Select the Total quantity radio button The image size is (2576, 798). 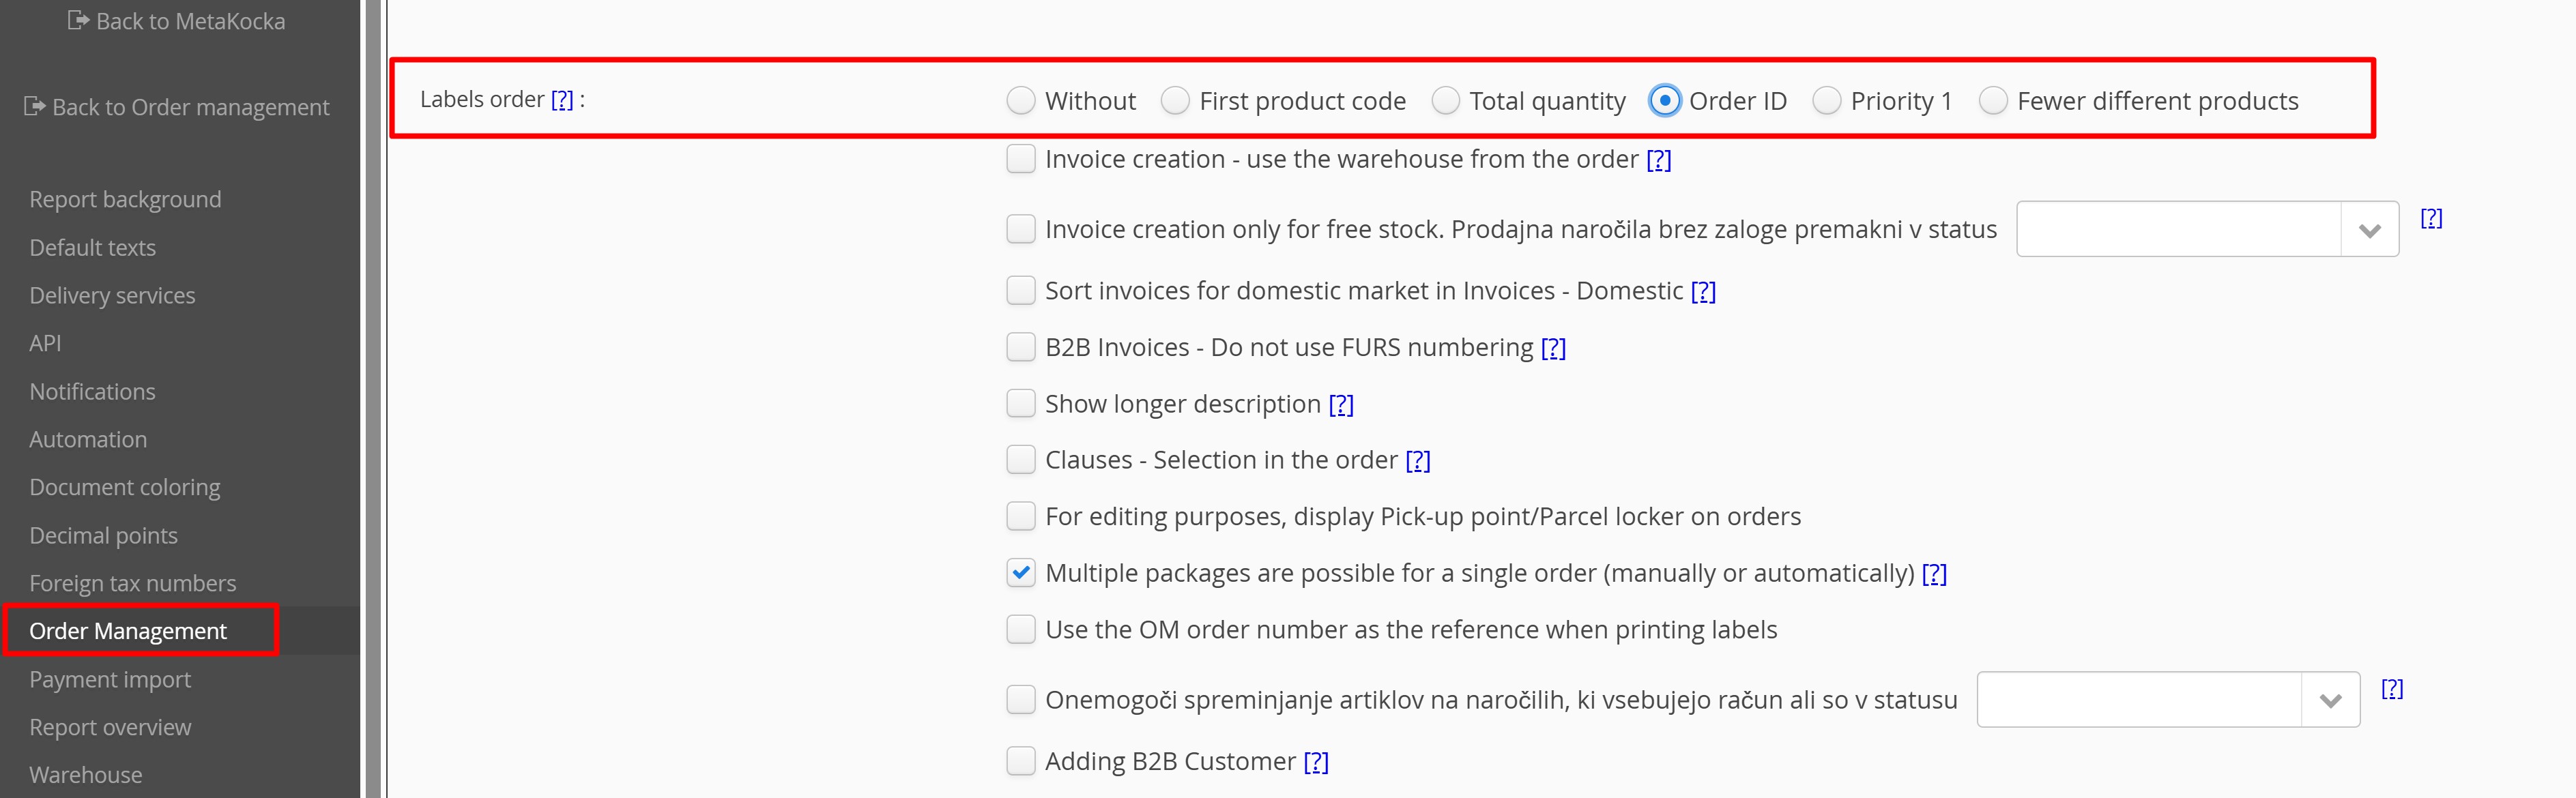pos(1445,101)
